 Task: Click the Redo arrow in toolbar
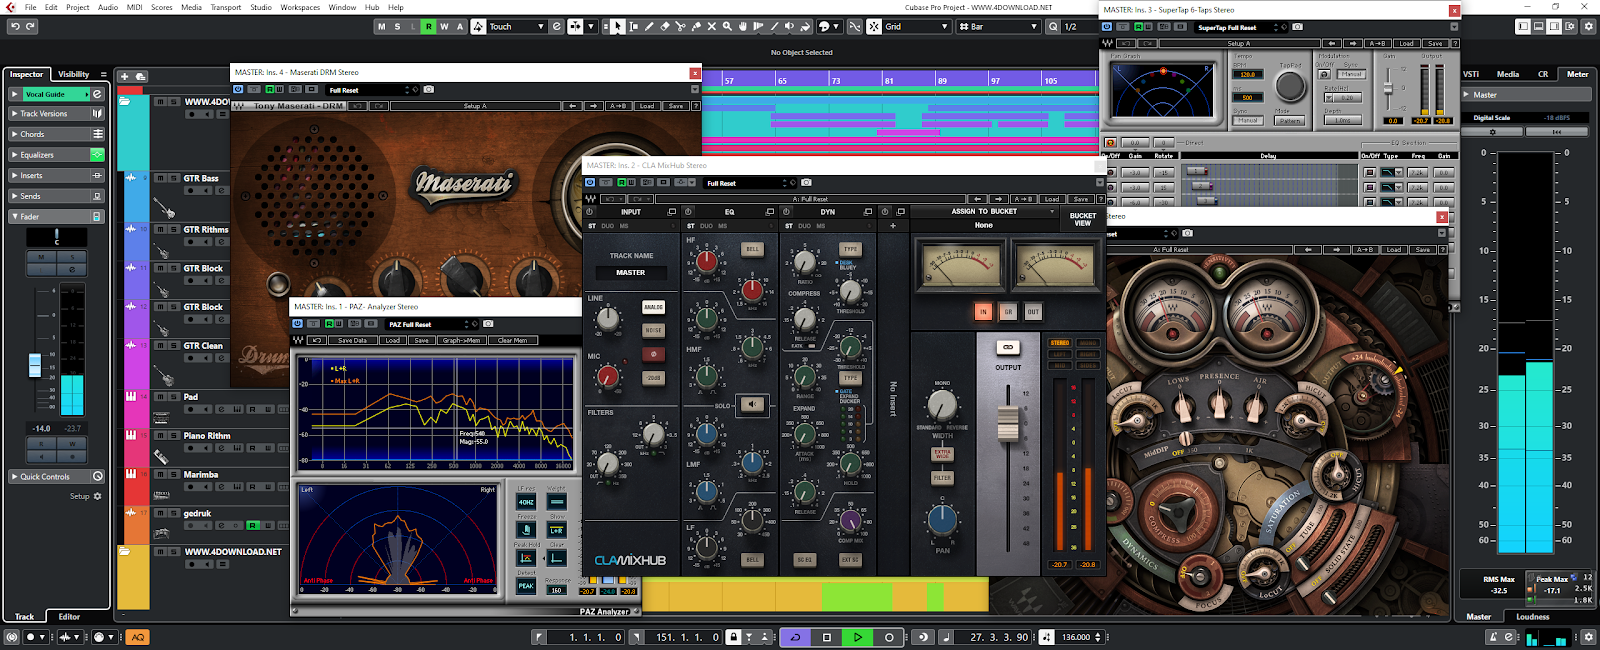(30, 26)
